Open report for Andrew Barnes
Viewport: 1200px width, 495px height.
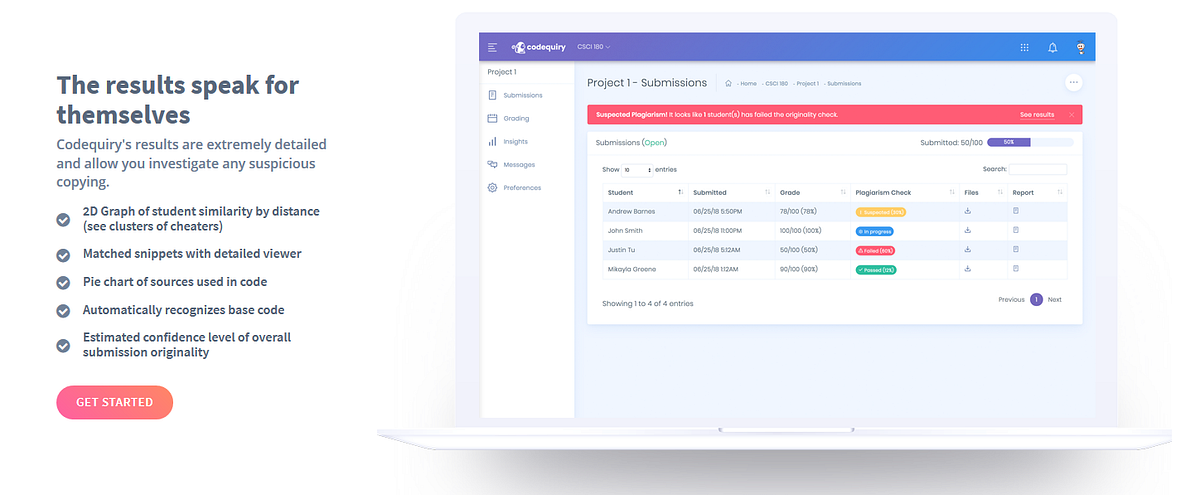tap(1016, 211)
